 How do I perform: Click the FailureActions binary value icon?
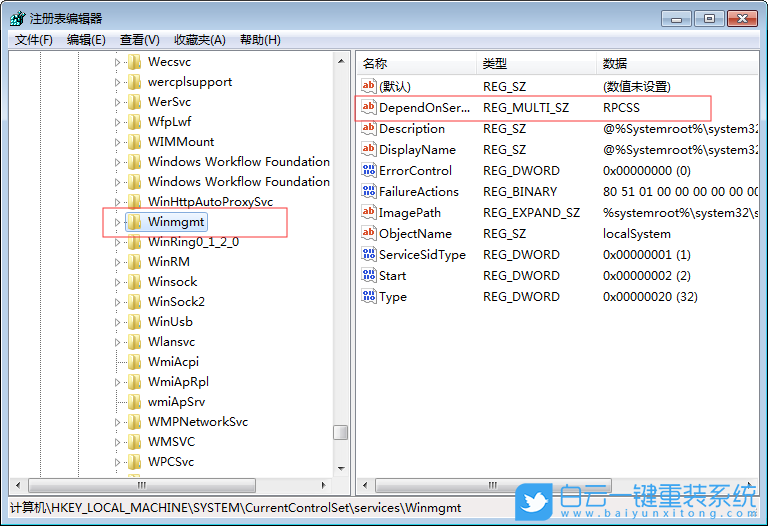click(368, 191)
